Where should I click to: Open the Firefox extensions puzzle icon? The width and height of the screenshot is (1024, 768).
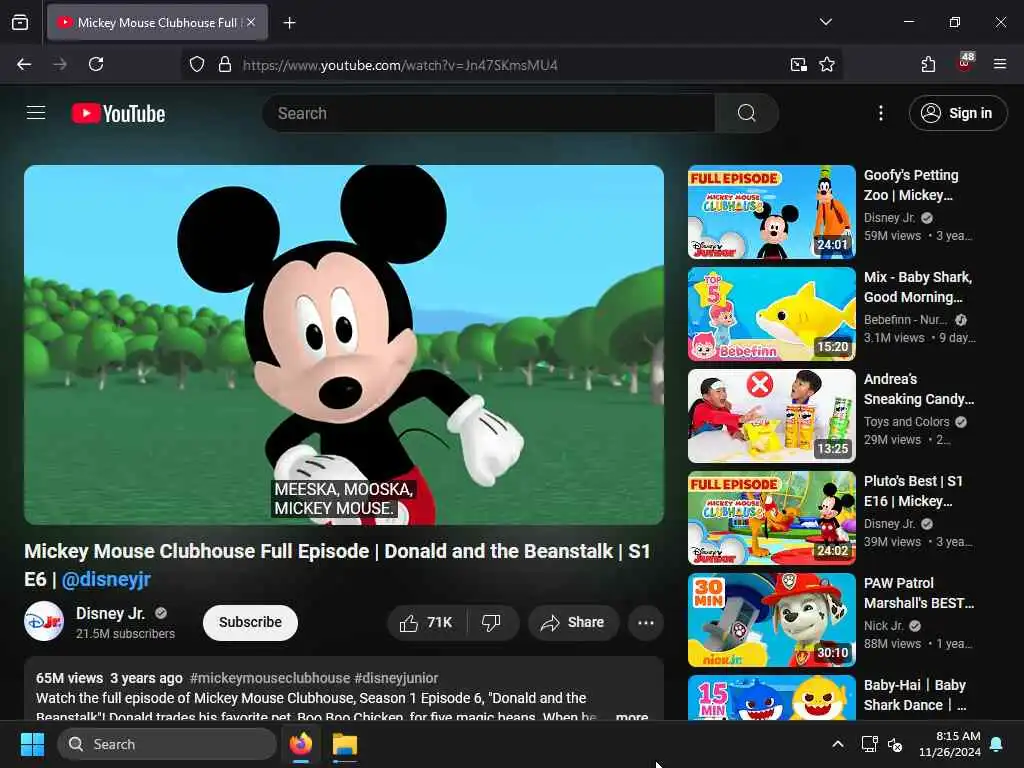[x=928, y=64]
